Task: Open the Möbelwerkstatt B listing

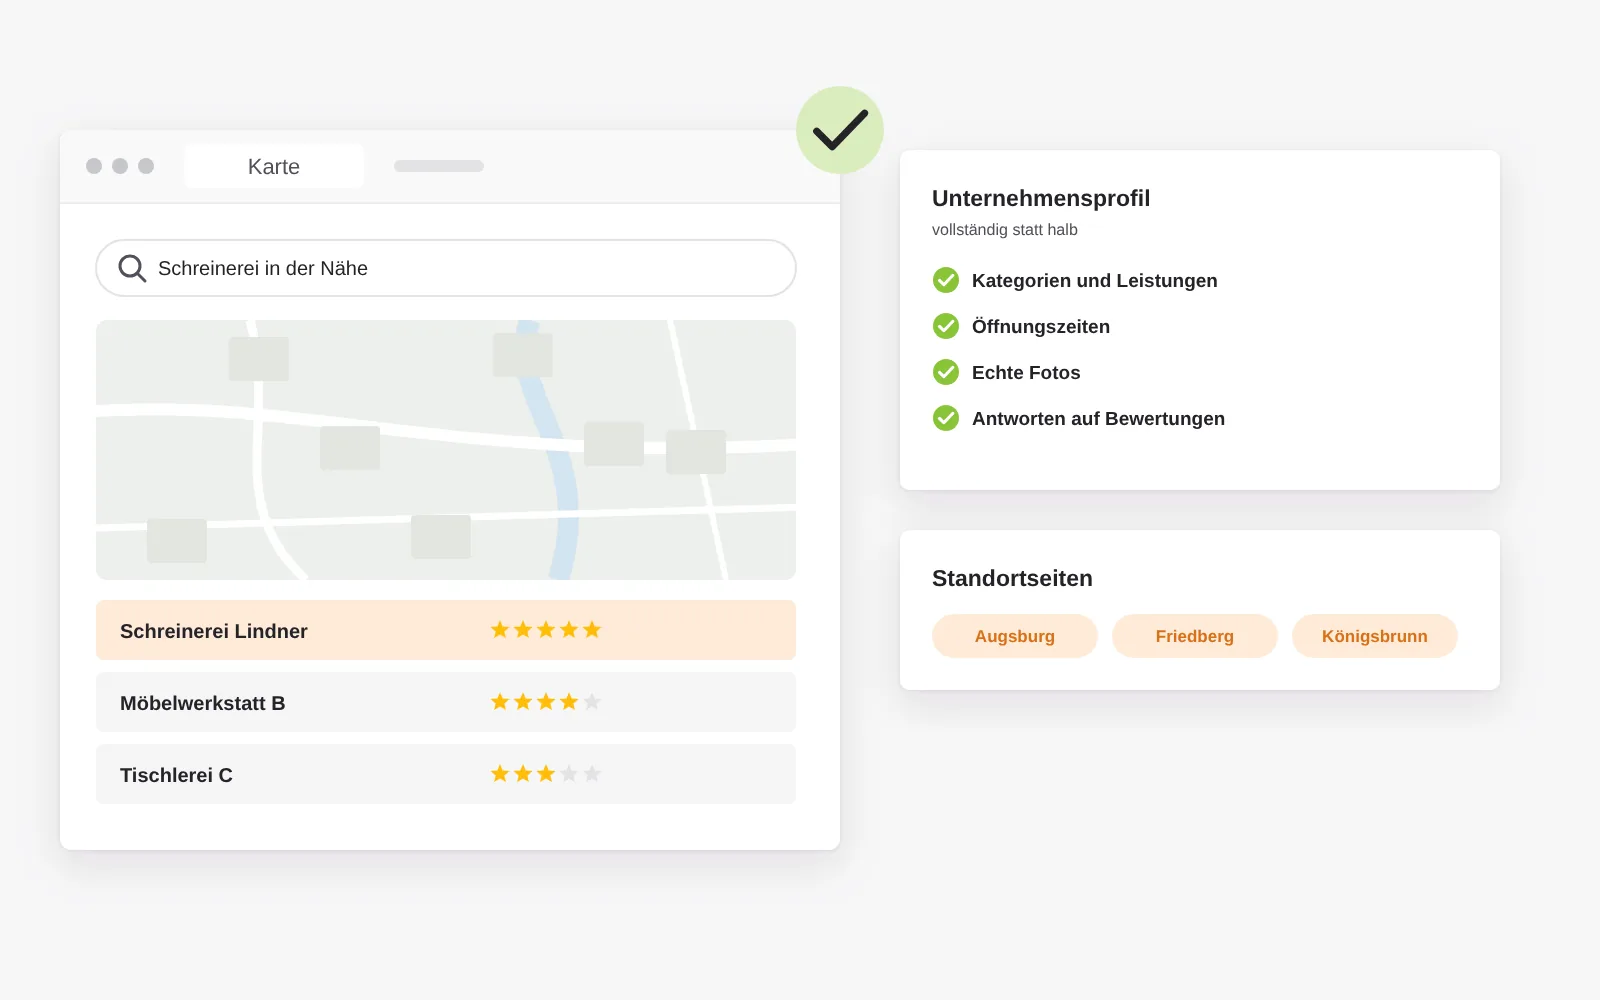Action: (x=446, y=702)
